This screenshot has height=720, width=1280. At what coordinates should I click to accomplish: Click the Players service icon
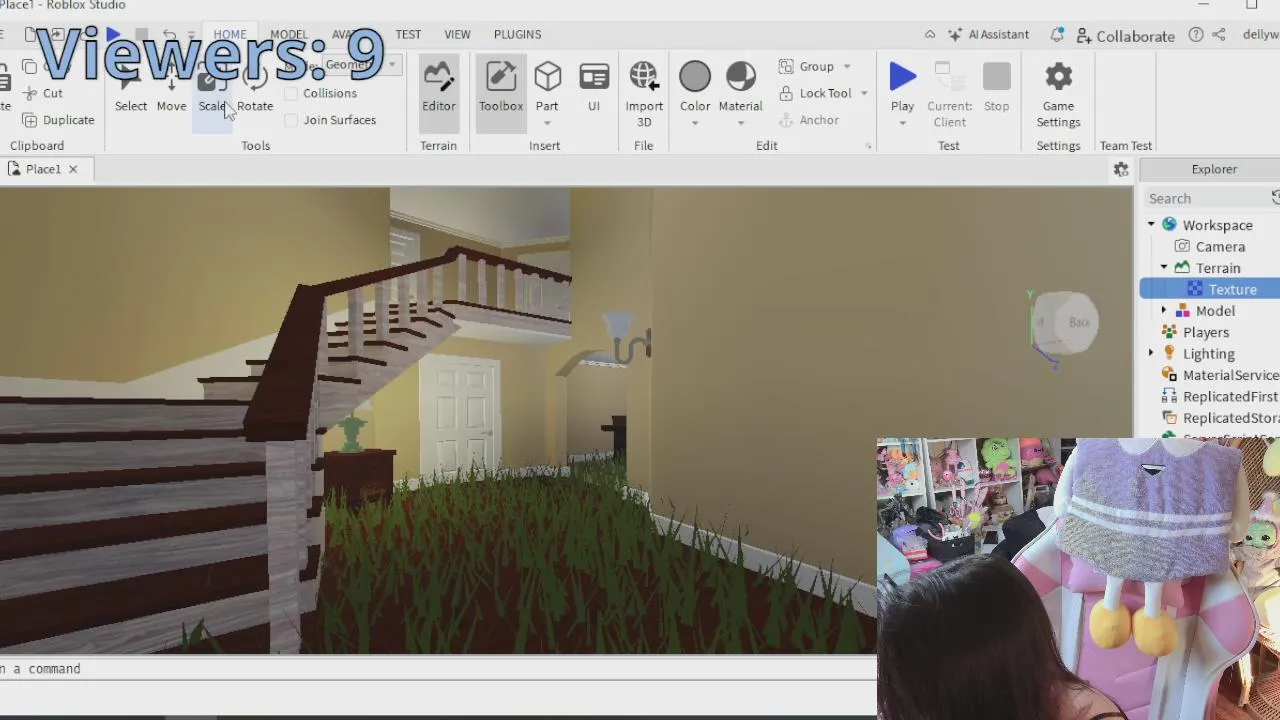pyautogui.click(x=1169, y=332)
